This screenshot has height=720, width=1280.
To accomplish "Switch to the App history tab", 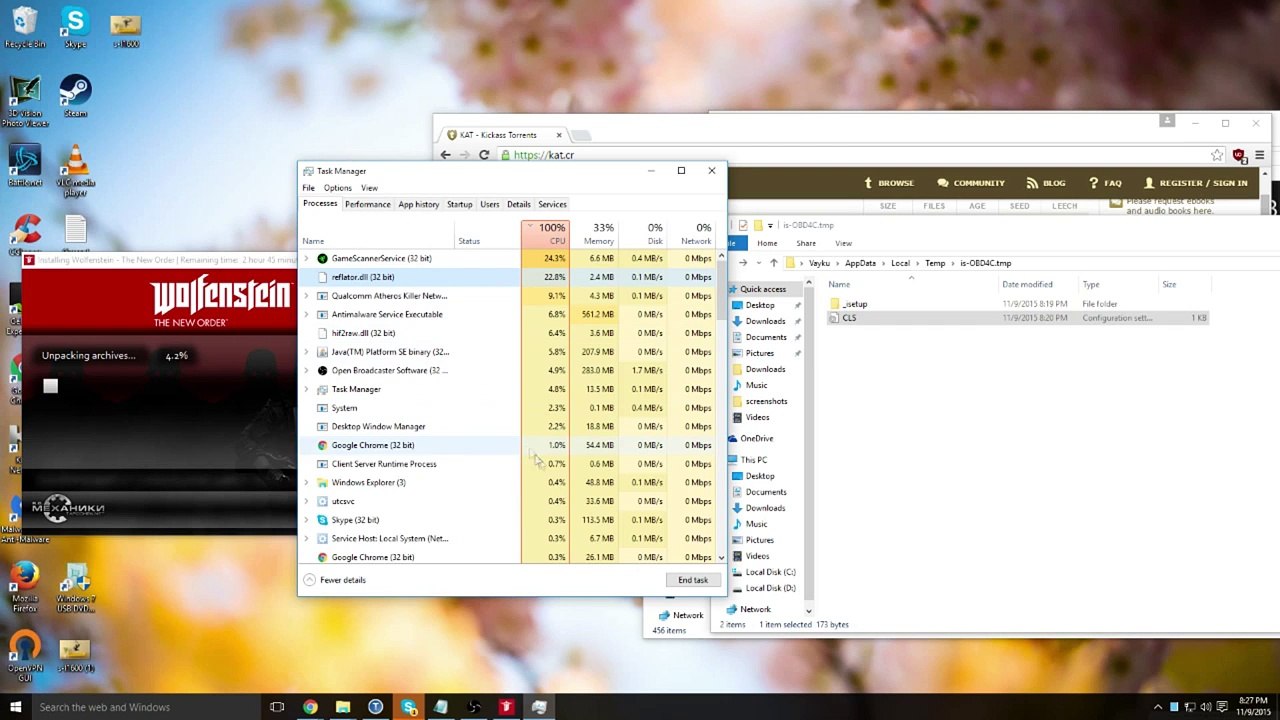I will (x=418, y=204).
